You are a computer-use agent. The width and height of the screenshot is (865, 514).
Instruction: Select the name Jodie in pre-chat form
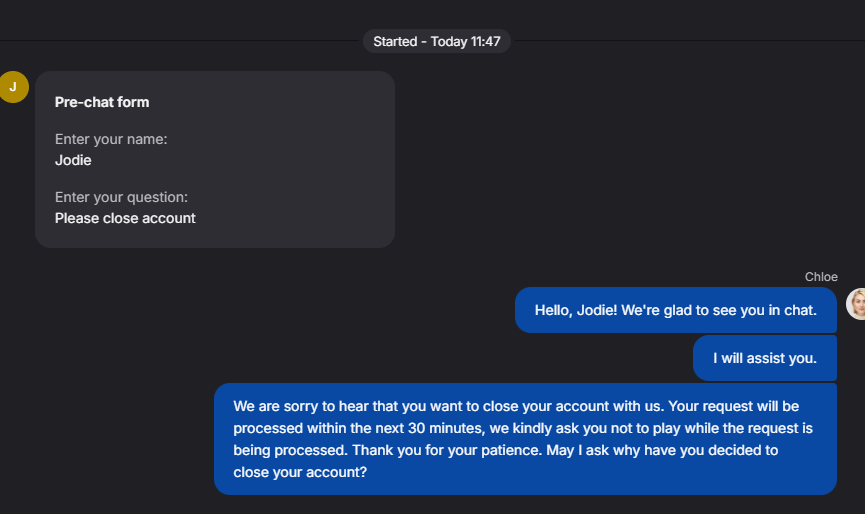(x=73, y=159)
